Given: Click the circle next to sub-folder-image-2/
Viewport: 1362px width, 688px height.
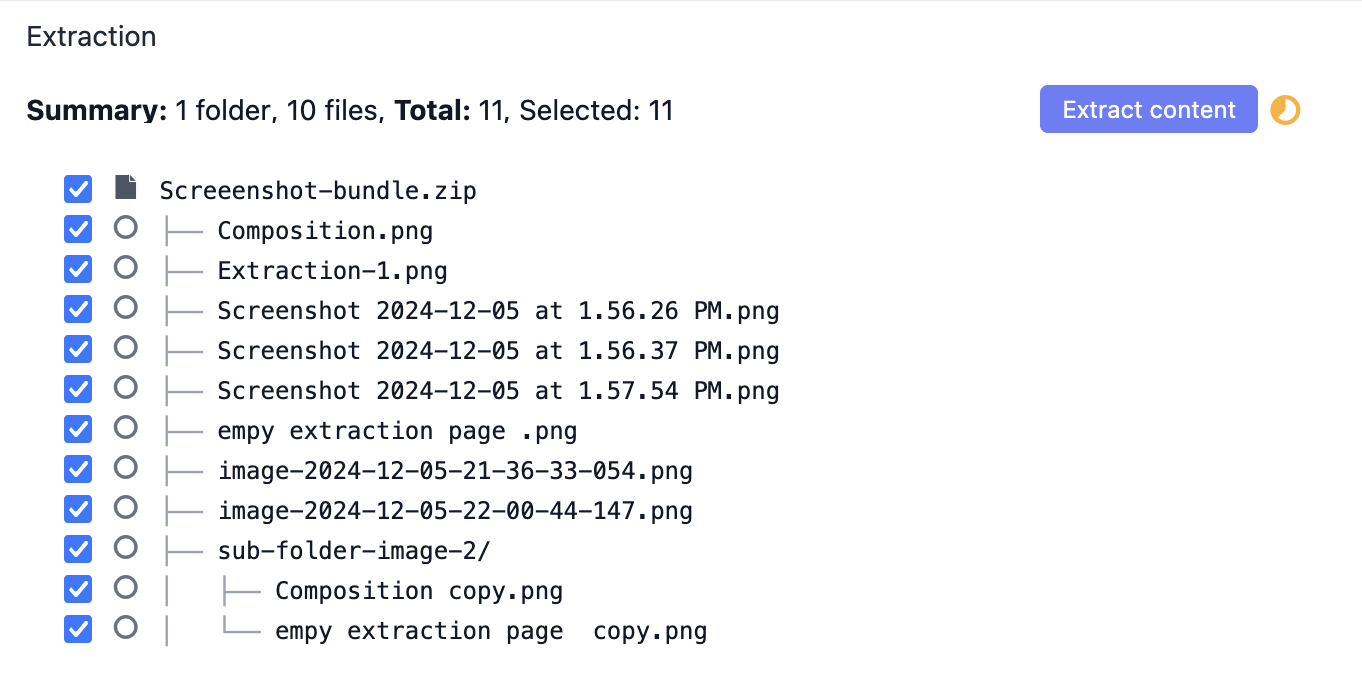Looking at the screenshot, I should [126, 548].
